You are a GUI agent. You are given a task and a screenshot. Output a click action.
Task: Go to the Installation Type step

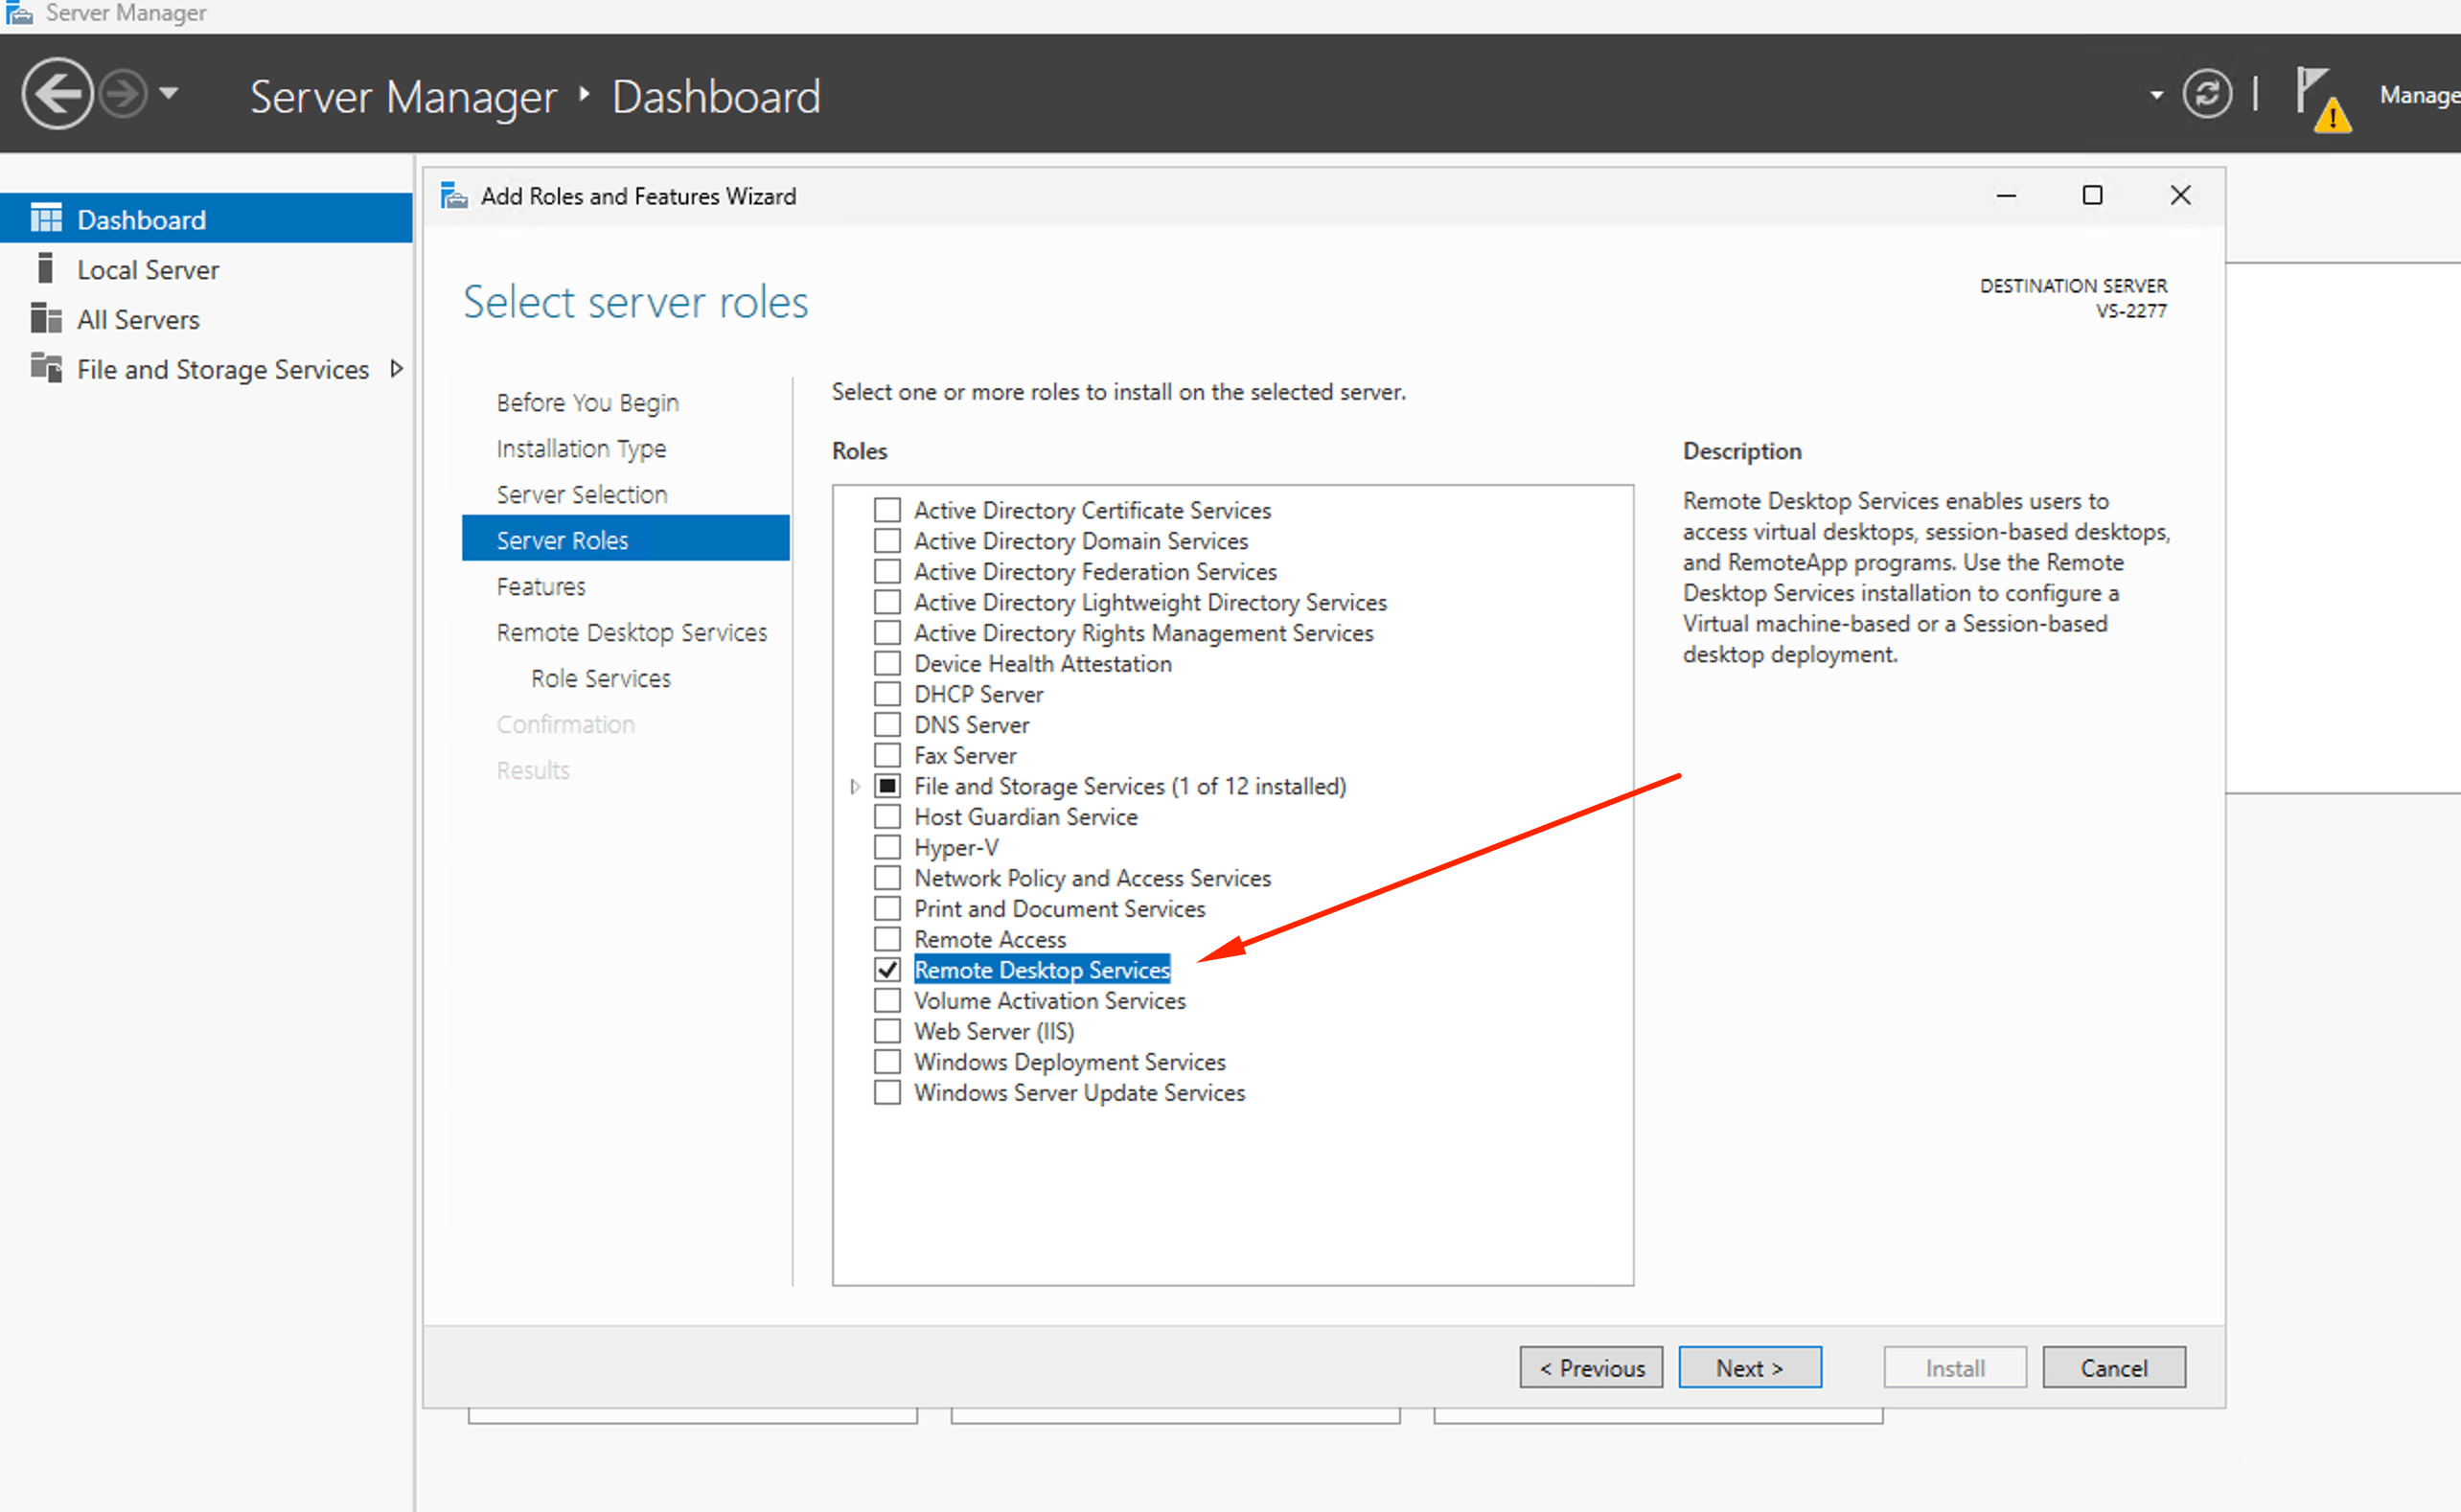[x=581, y=448]
